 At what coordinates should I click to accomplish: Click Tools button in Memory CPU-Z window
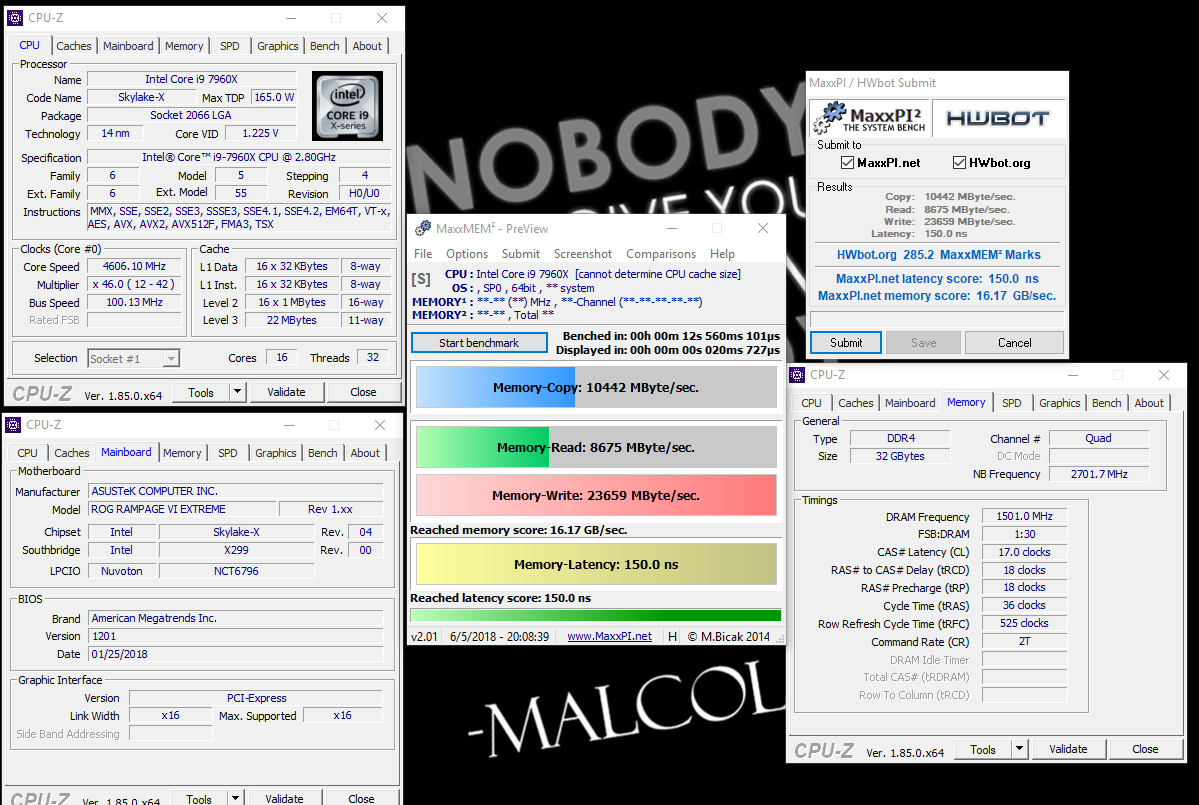point(983,749)
